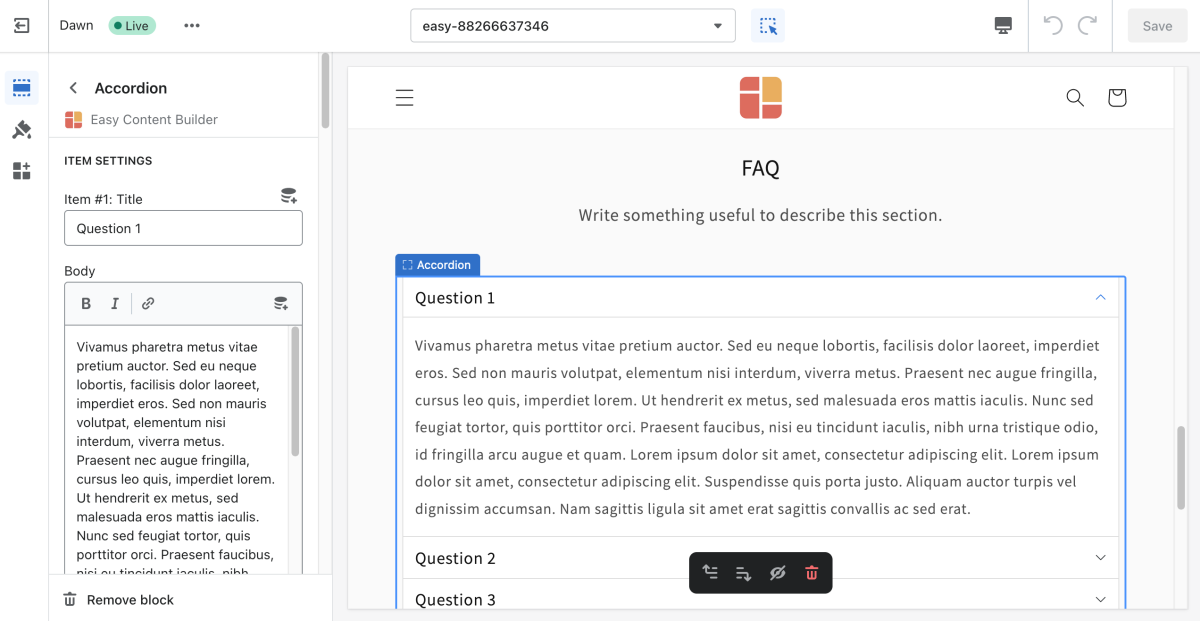
Task: Open the template selector dropdown
Action: (x=572, y=26)
